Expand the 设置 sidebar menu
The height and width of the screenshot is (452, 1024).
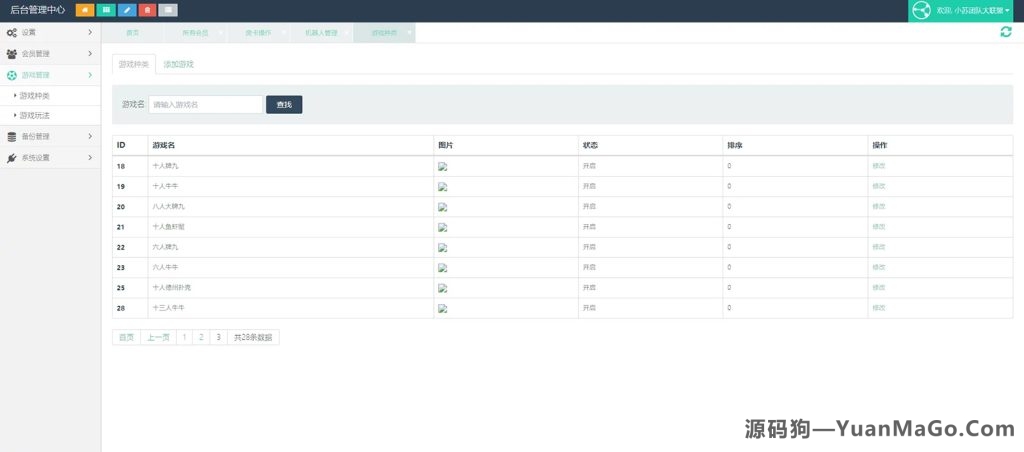click(x=50, y=33)
